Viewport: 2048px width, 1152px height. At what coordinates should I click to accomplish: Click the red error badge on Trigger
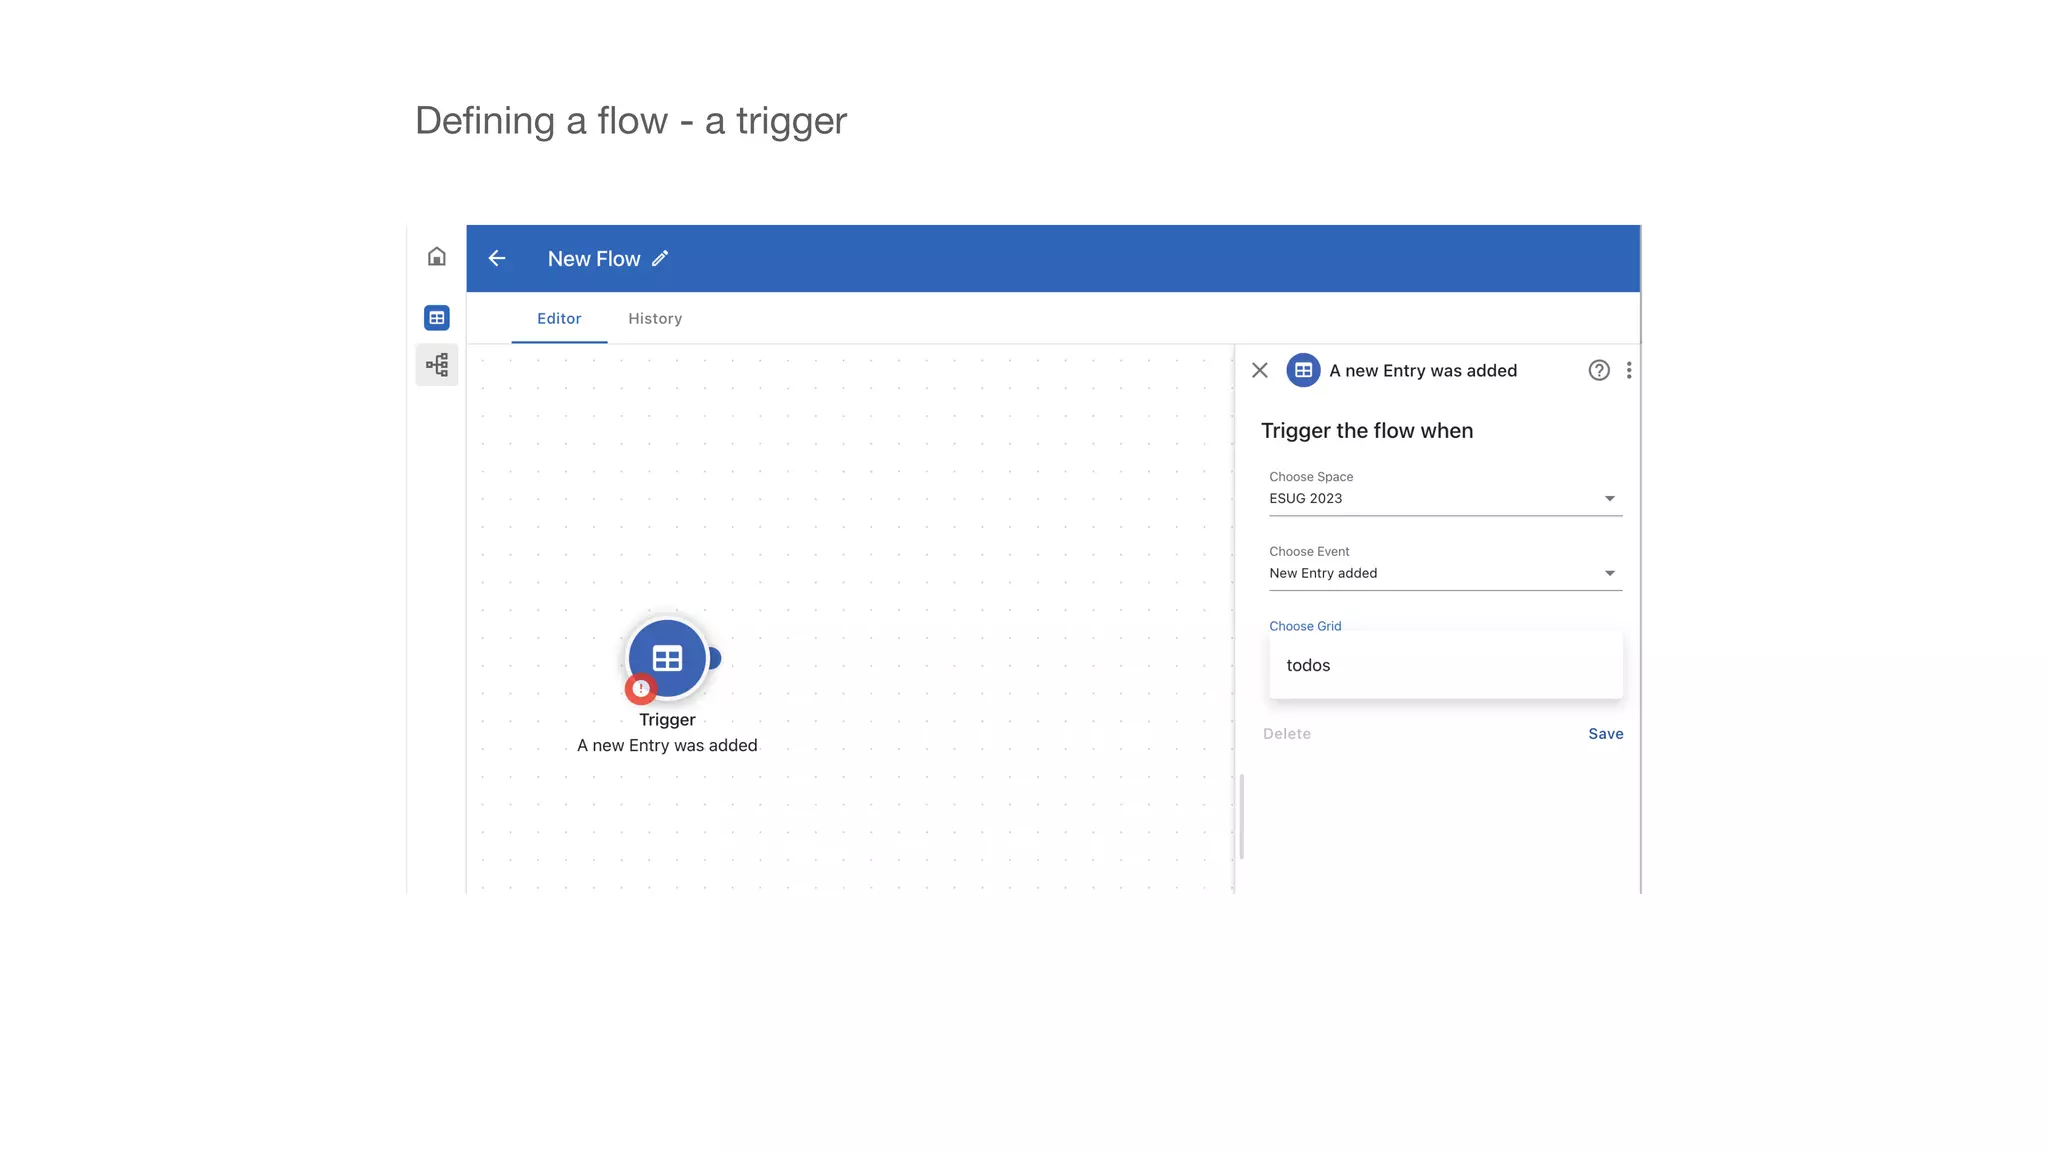(x=640, y=689)
